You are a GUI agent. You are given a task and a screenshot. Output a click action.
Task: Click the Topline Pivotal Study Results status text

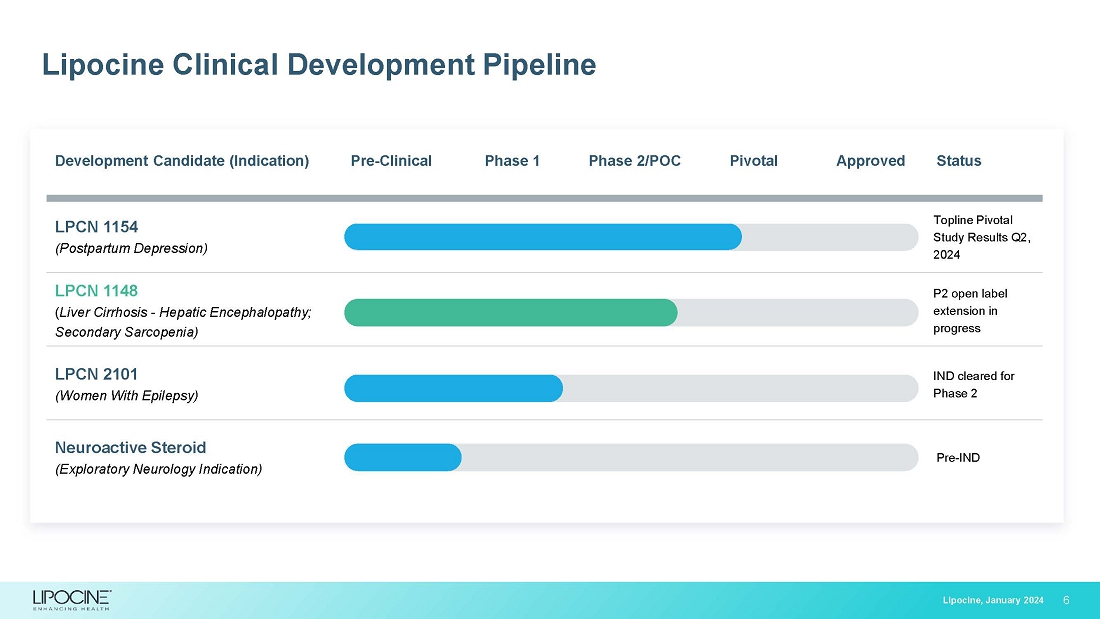[980, 237]
